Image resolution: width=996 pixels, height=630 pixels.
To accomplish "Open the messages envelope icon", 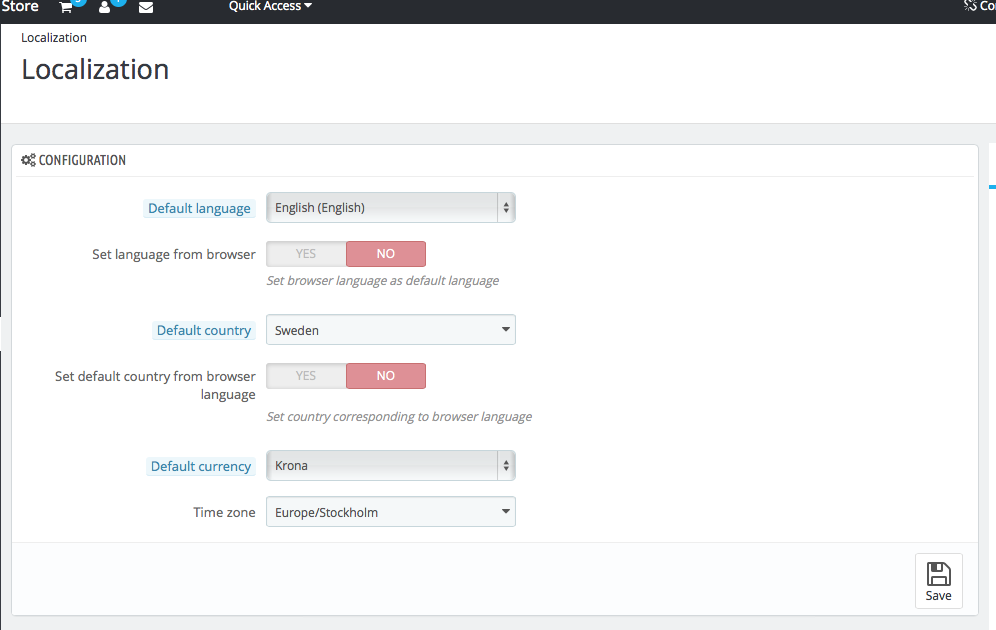I will (x=145, y=8).
